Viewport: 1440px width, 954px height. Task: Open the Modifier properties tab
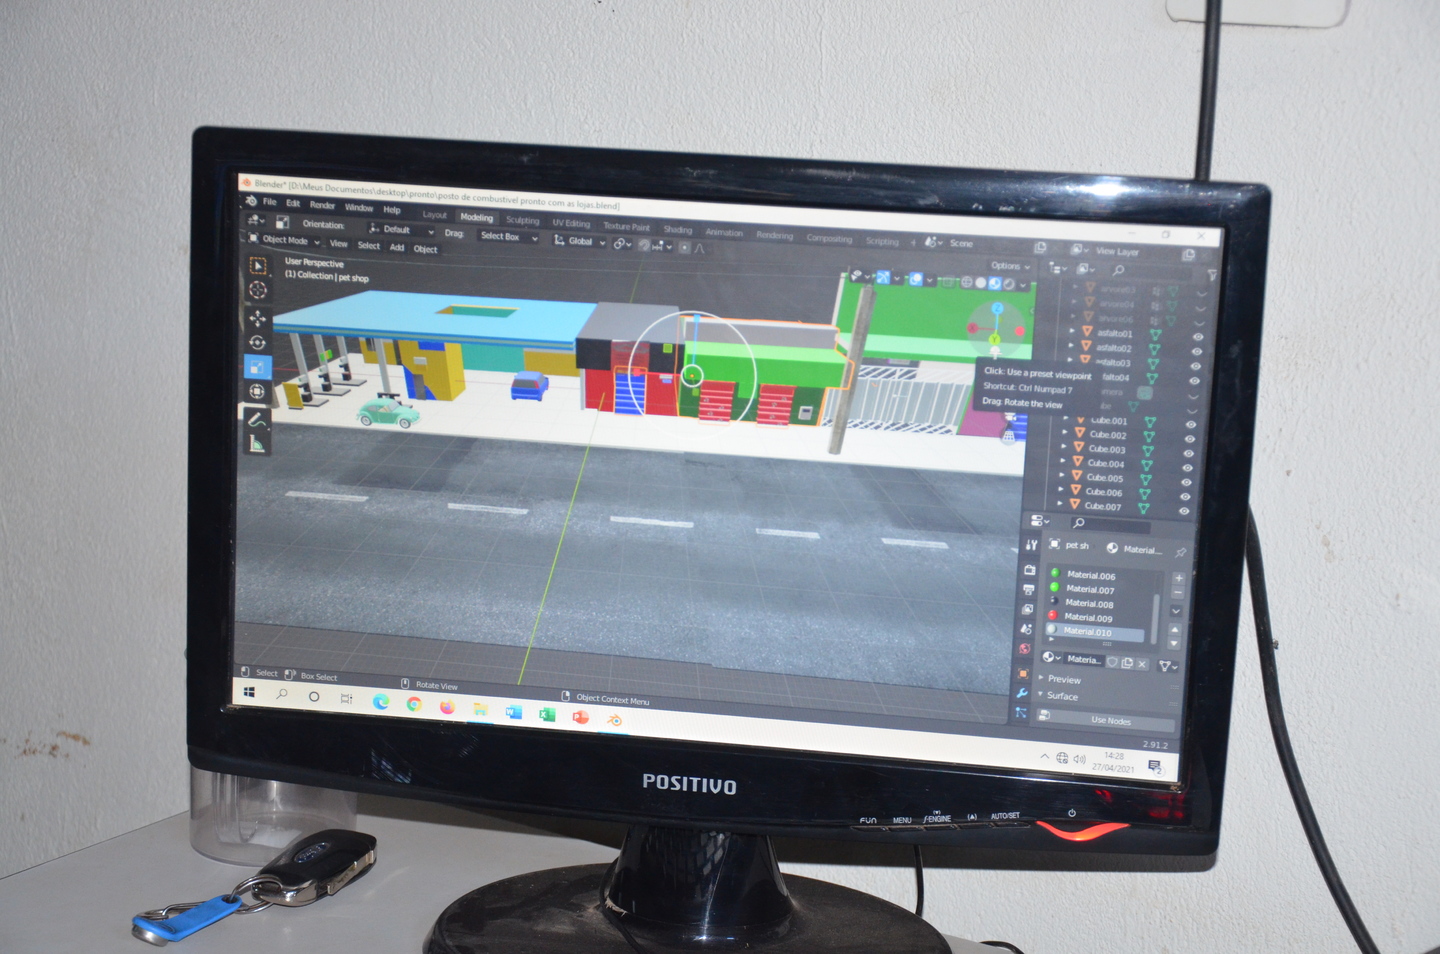click(x=1022, y=693)
